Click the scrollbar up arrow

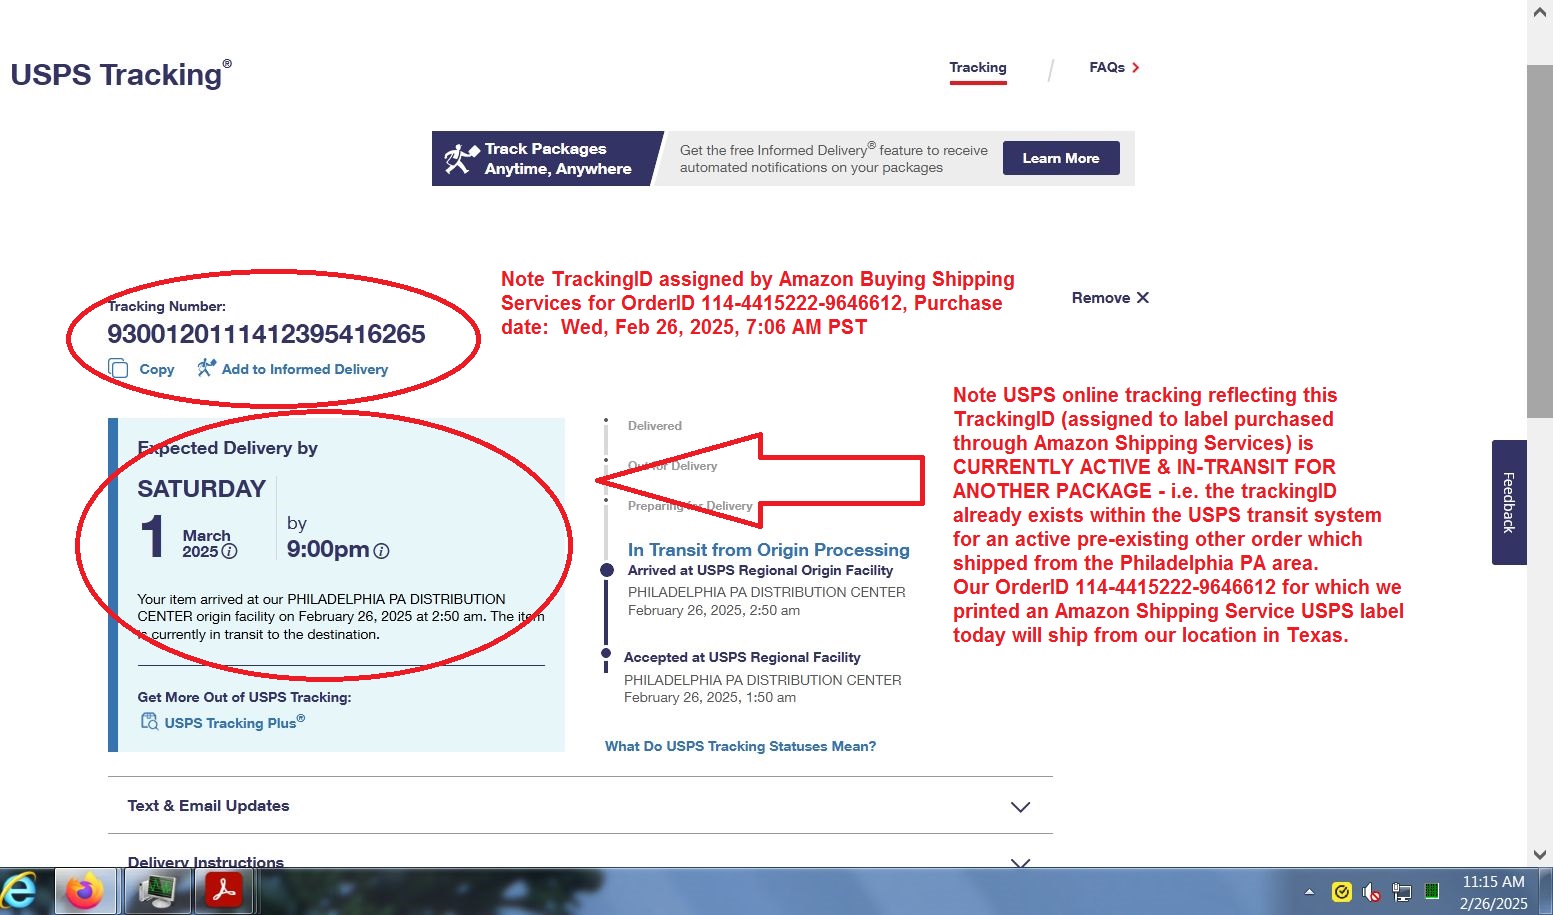pos(1540,12)
